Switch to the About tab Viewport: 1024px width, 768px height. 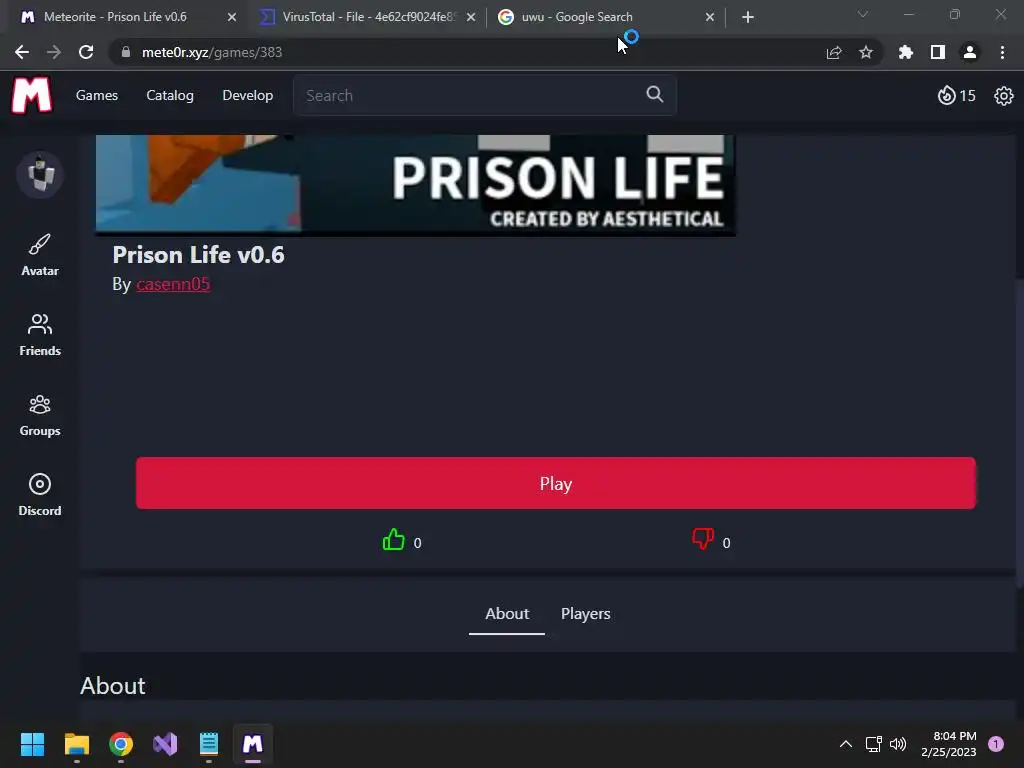click(x=507, y=615)
